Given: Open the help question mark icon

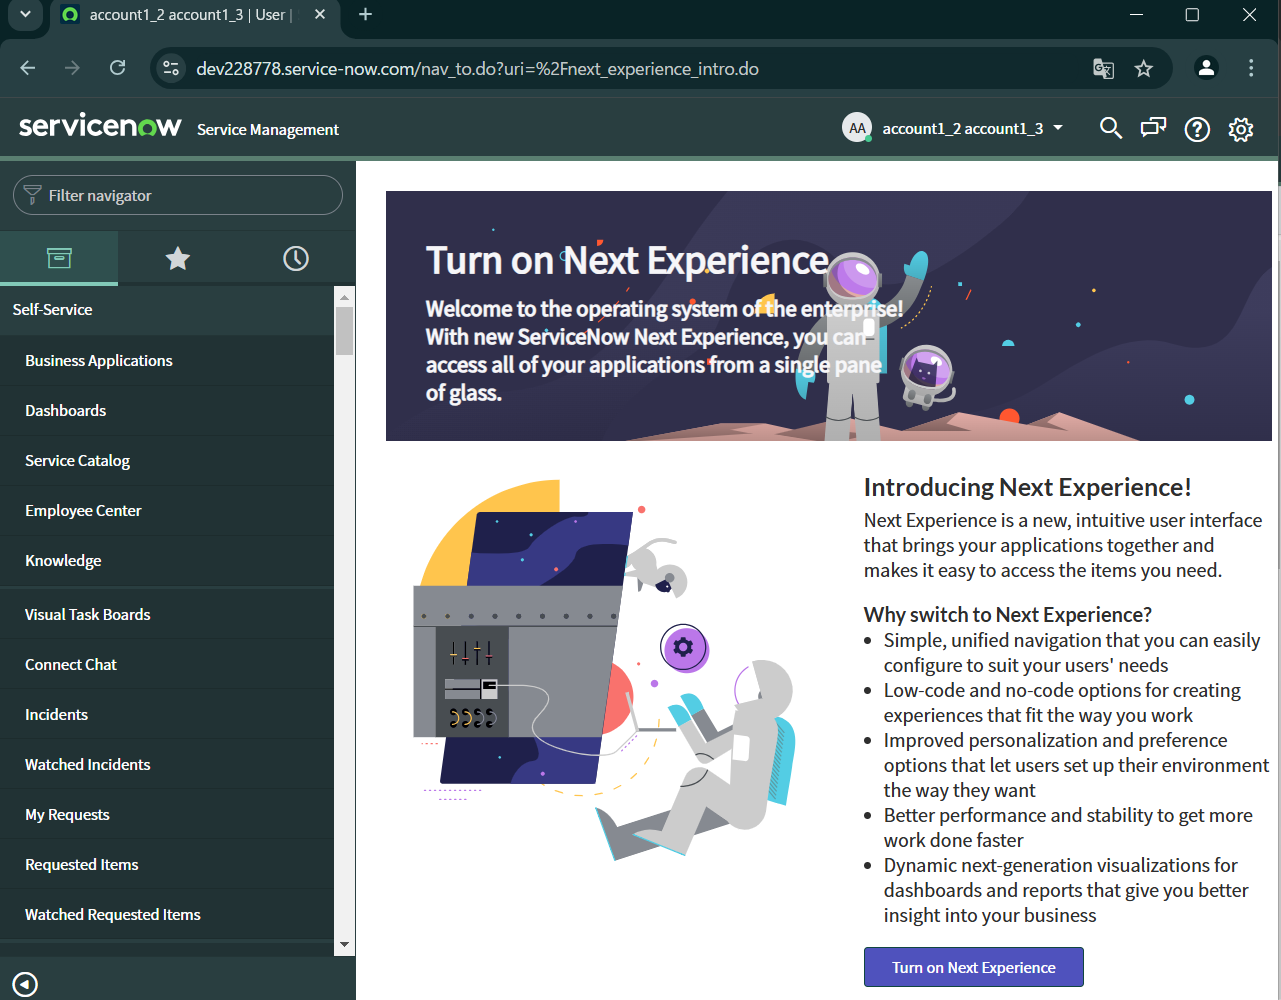Looking at the screenshot, I should (1197, 129).
